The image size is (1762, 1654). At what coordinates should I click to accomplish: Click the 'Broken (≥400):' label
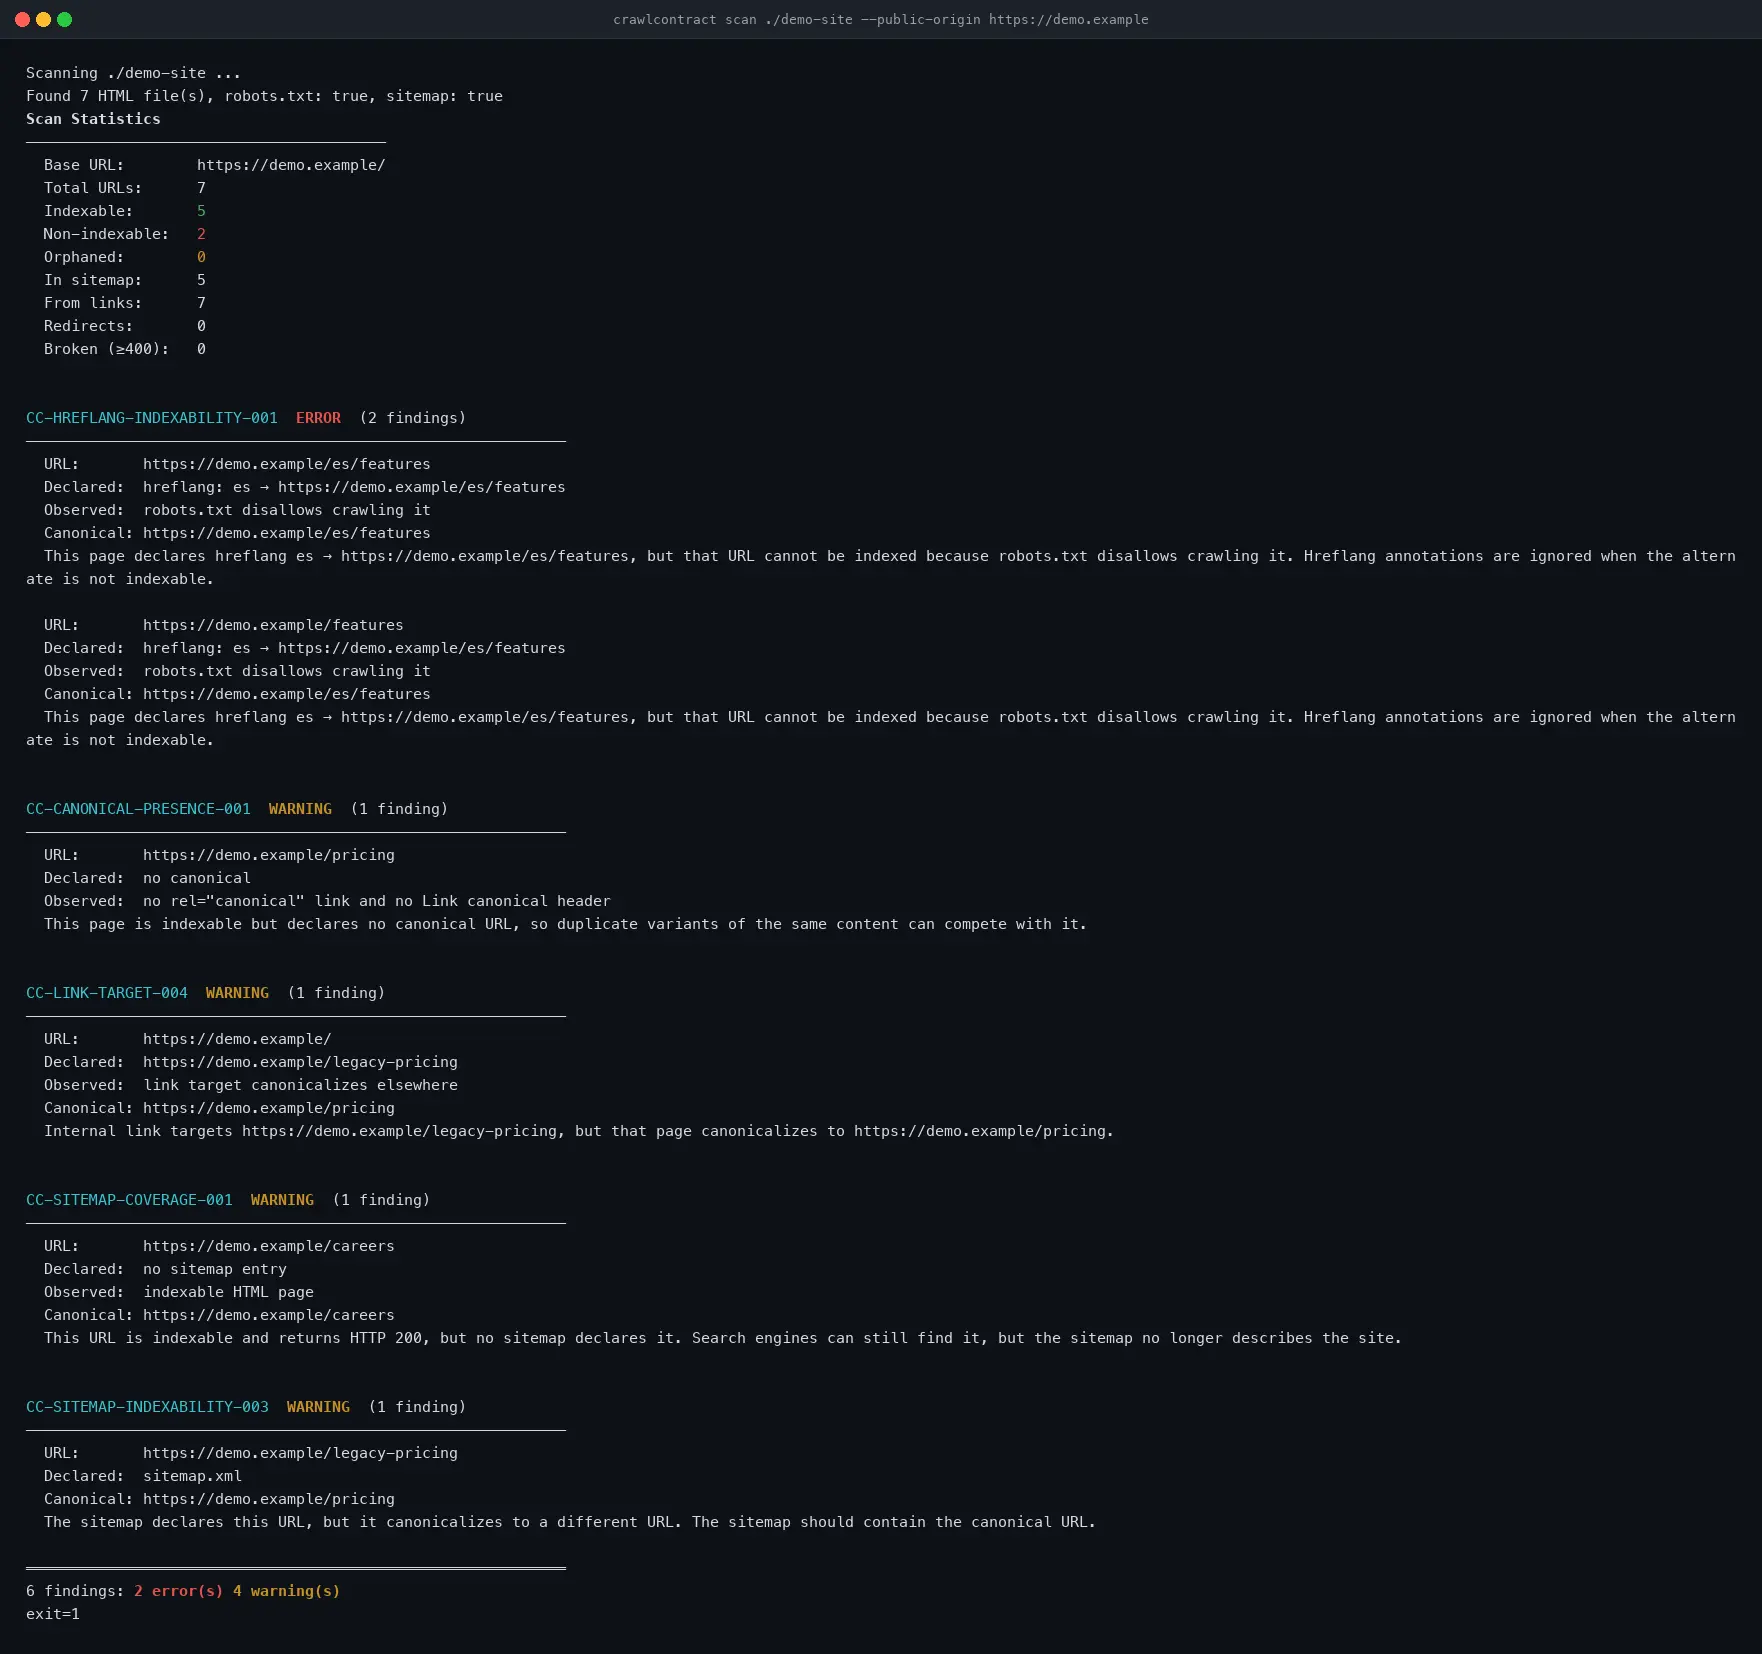(x=106, y=349)
